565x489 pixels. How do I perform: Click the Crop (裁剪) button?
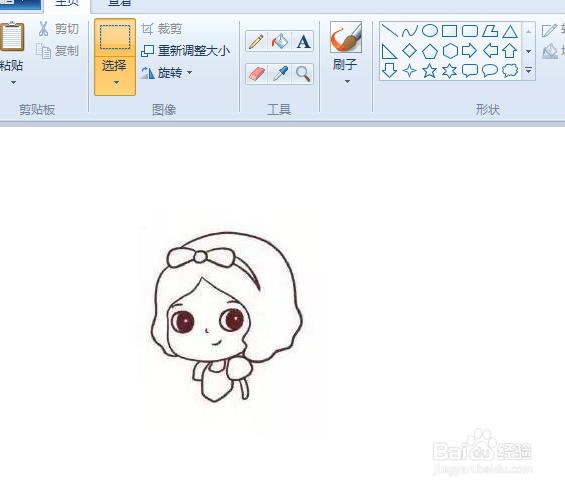tap(161, 29)
